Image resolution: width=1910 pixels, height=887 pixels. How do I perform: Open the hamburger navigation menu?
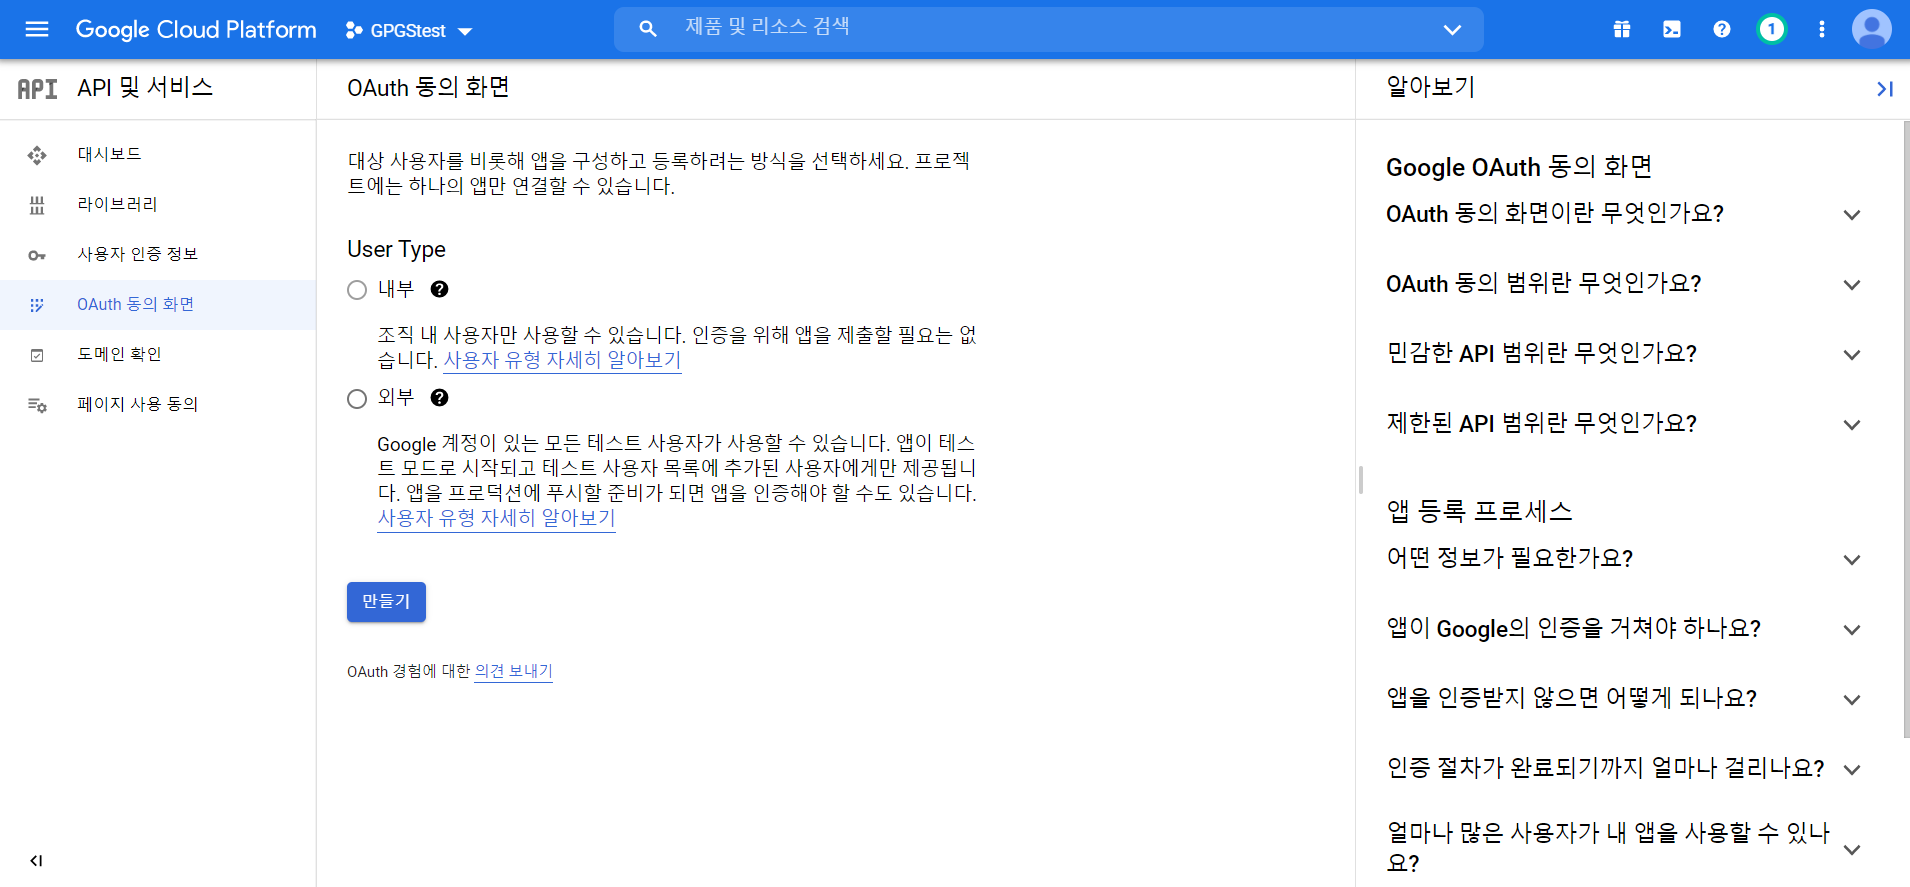tap(37, 29)
